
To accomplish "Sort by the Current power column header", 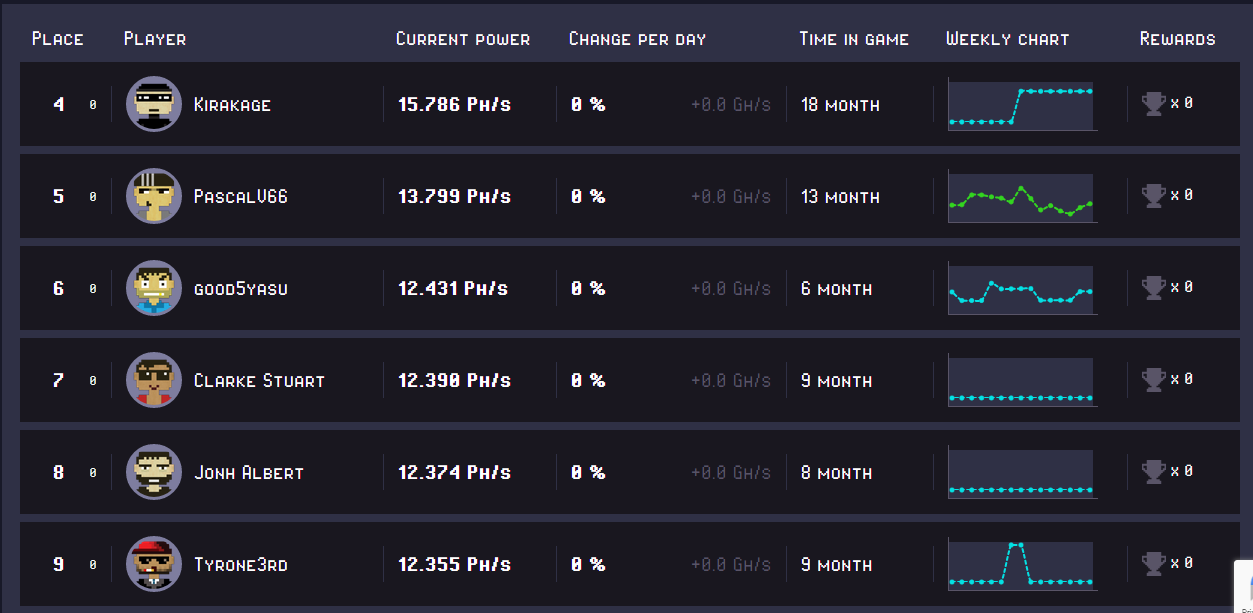I will point(463,39).
